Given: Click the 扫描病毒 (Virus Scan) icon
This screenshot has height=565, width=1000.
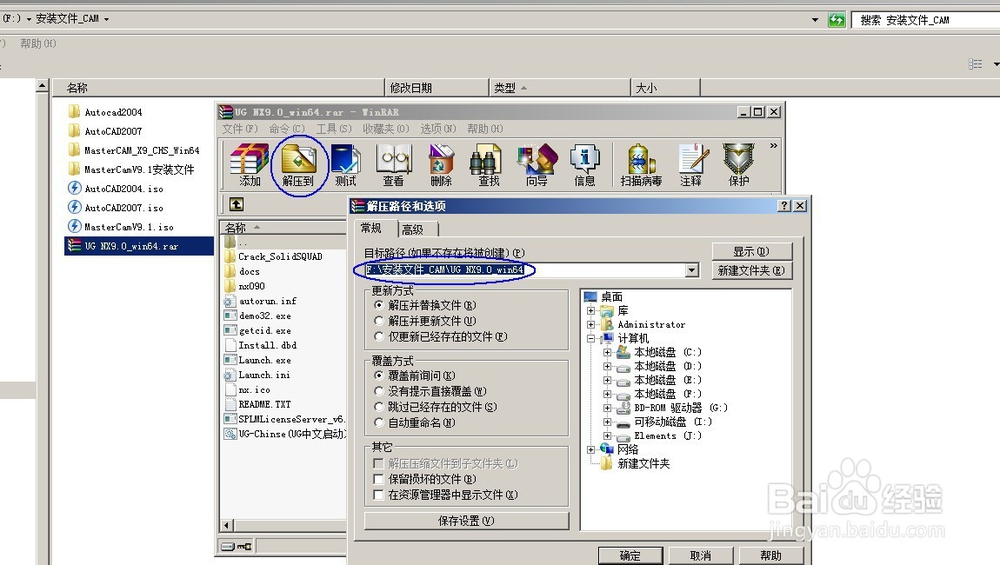Looking at the screenshot, I should (x=641, y=165).
